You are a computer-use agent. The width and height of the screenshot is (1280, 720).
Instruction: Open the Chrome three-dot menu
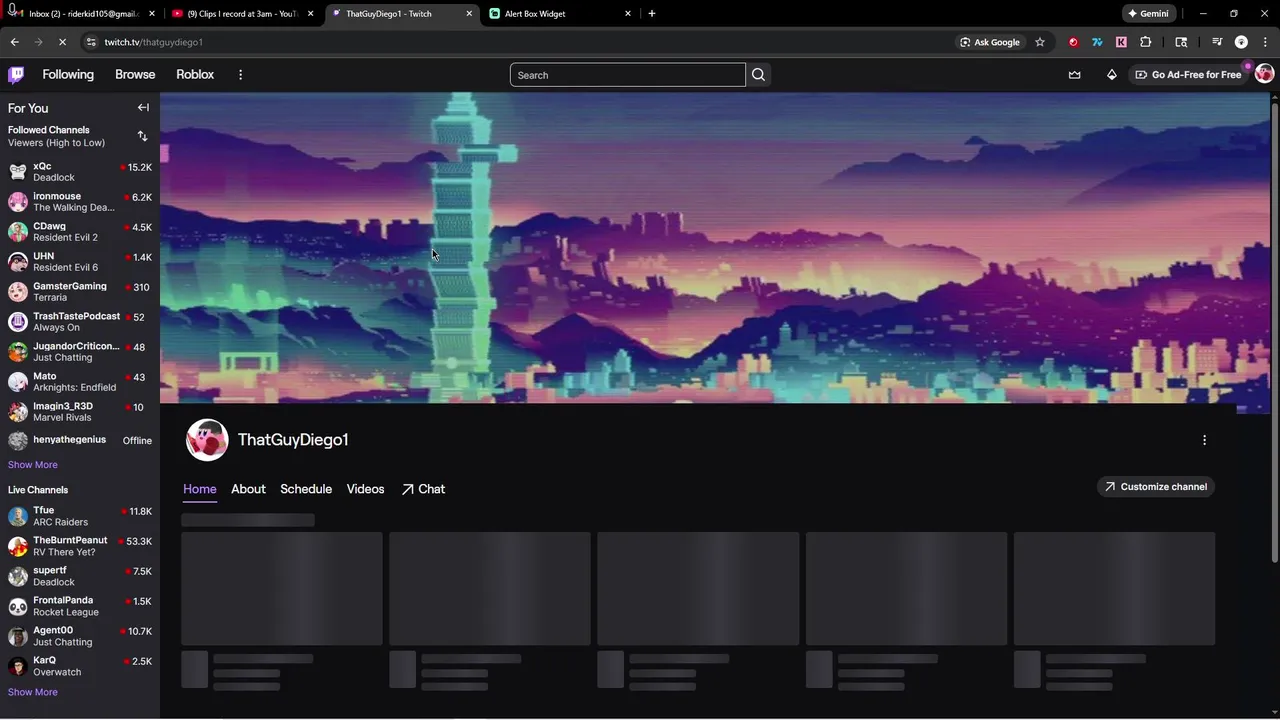[1264, 42]
